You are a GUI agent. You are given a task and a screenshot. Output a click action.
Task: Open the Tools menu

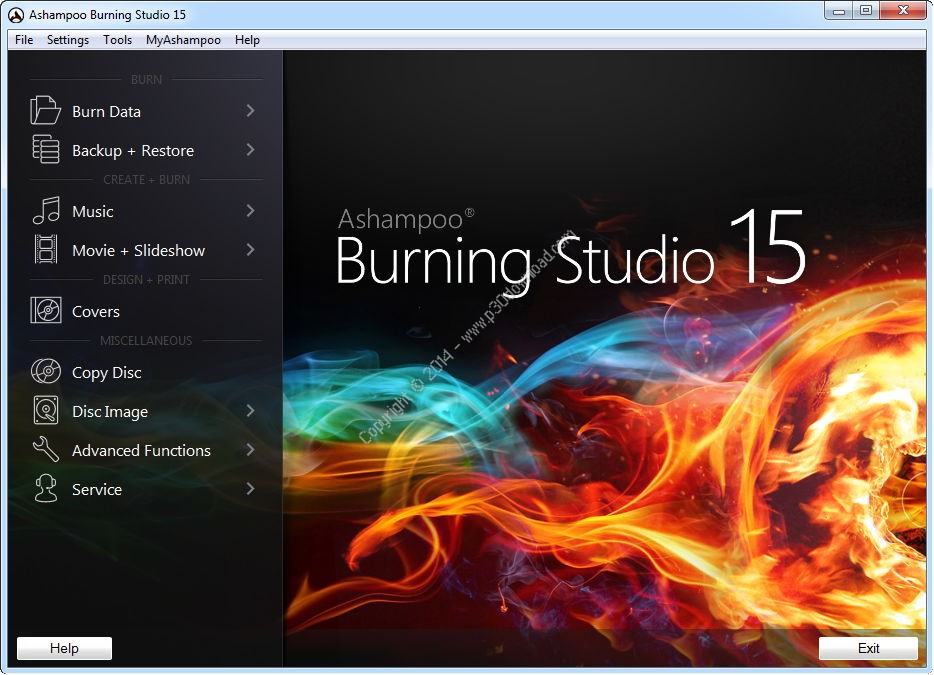(x=117, y=40)
